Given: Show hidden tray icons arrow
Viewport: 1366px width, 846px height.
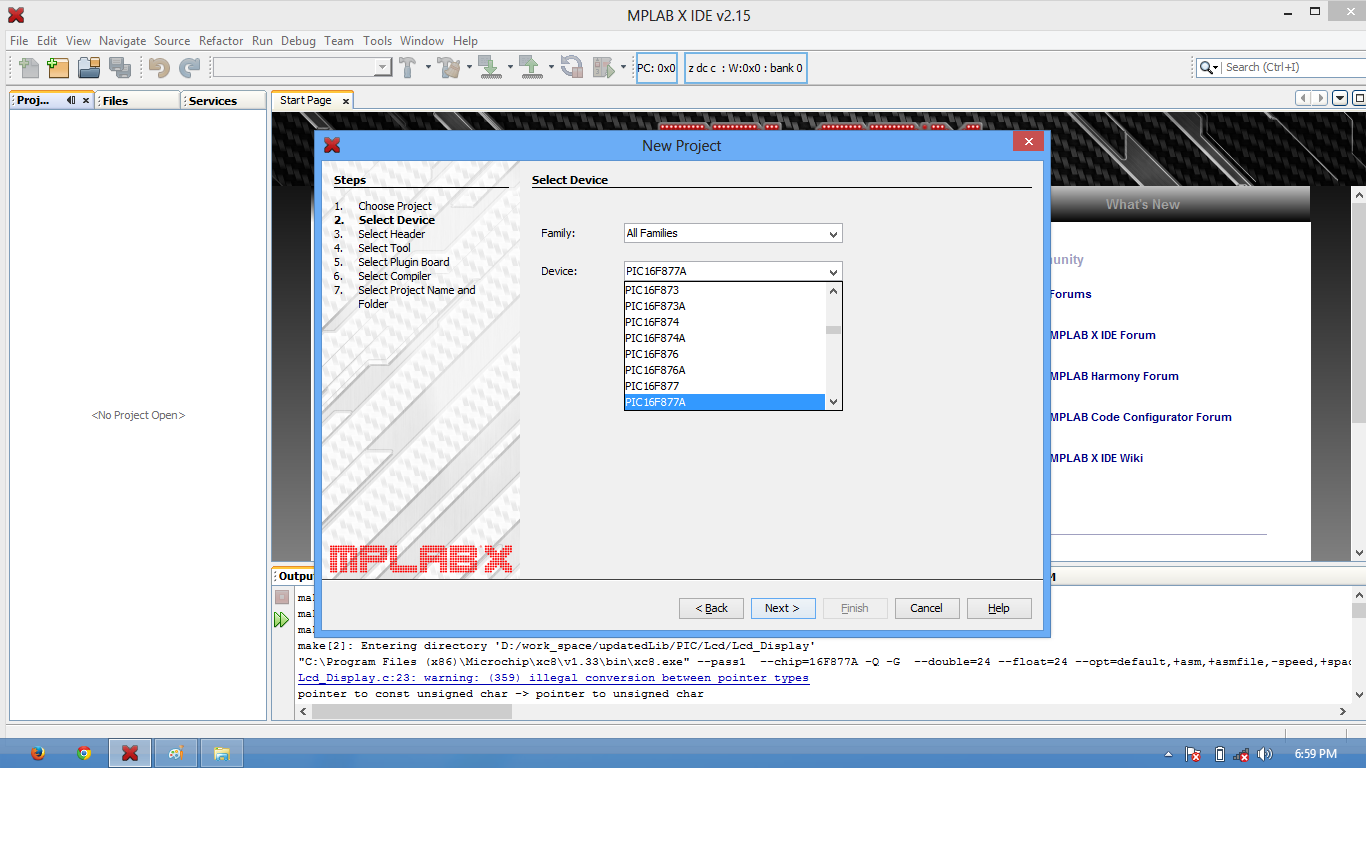Looking at the screenshot, I should pos(1169,754).
